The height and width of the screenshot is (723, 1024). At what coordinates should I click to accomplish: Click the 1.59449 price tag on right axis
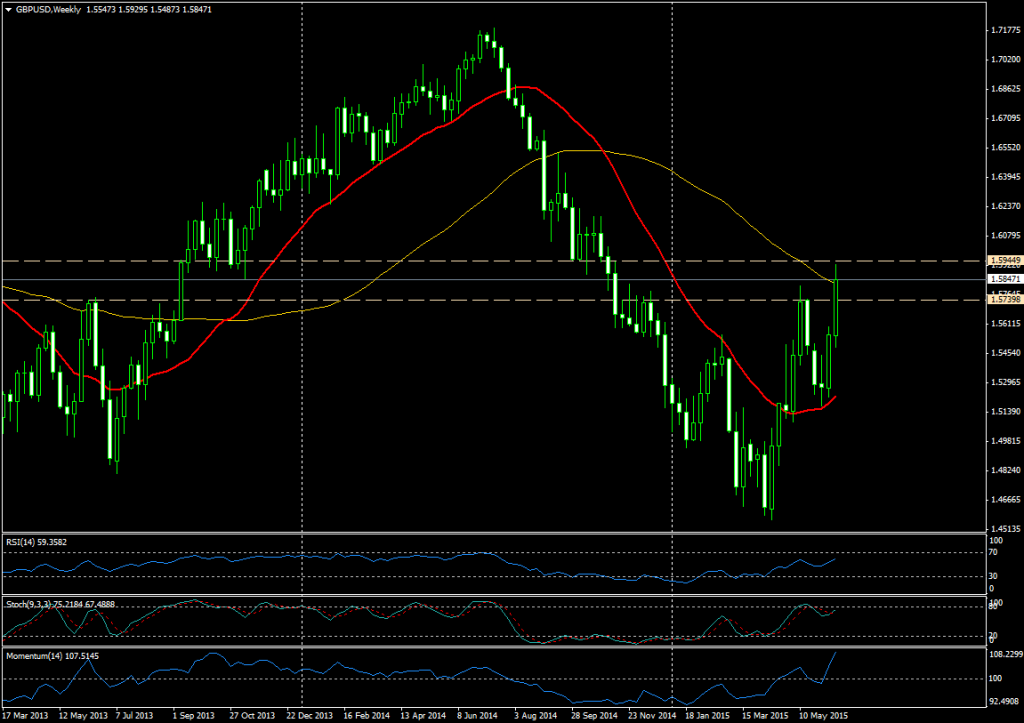[1001, 260]
